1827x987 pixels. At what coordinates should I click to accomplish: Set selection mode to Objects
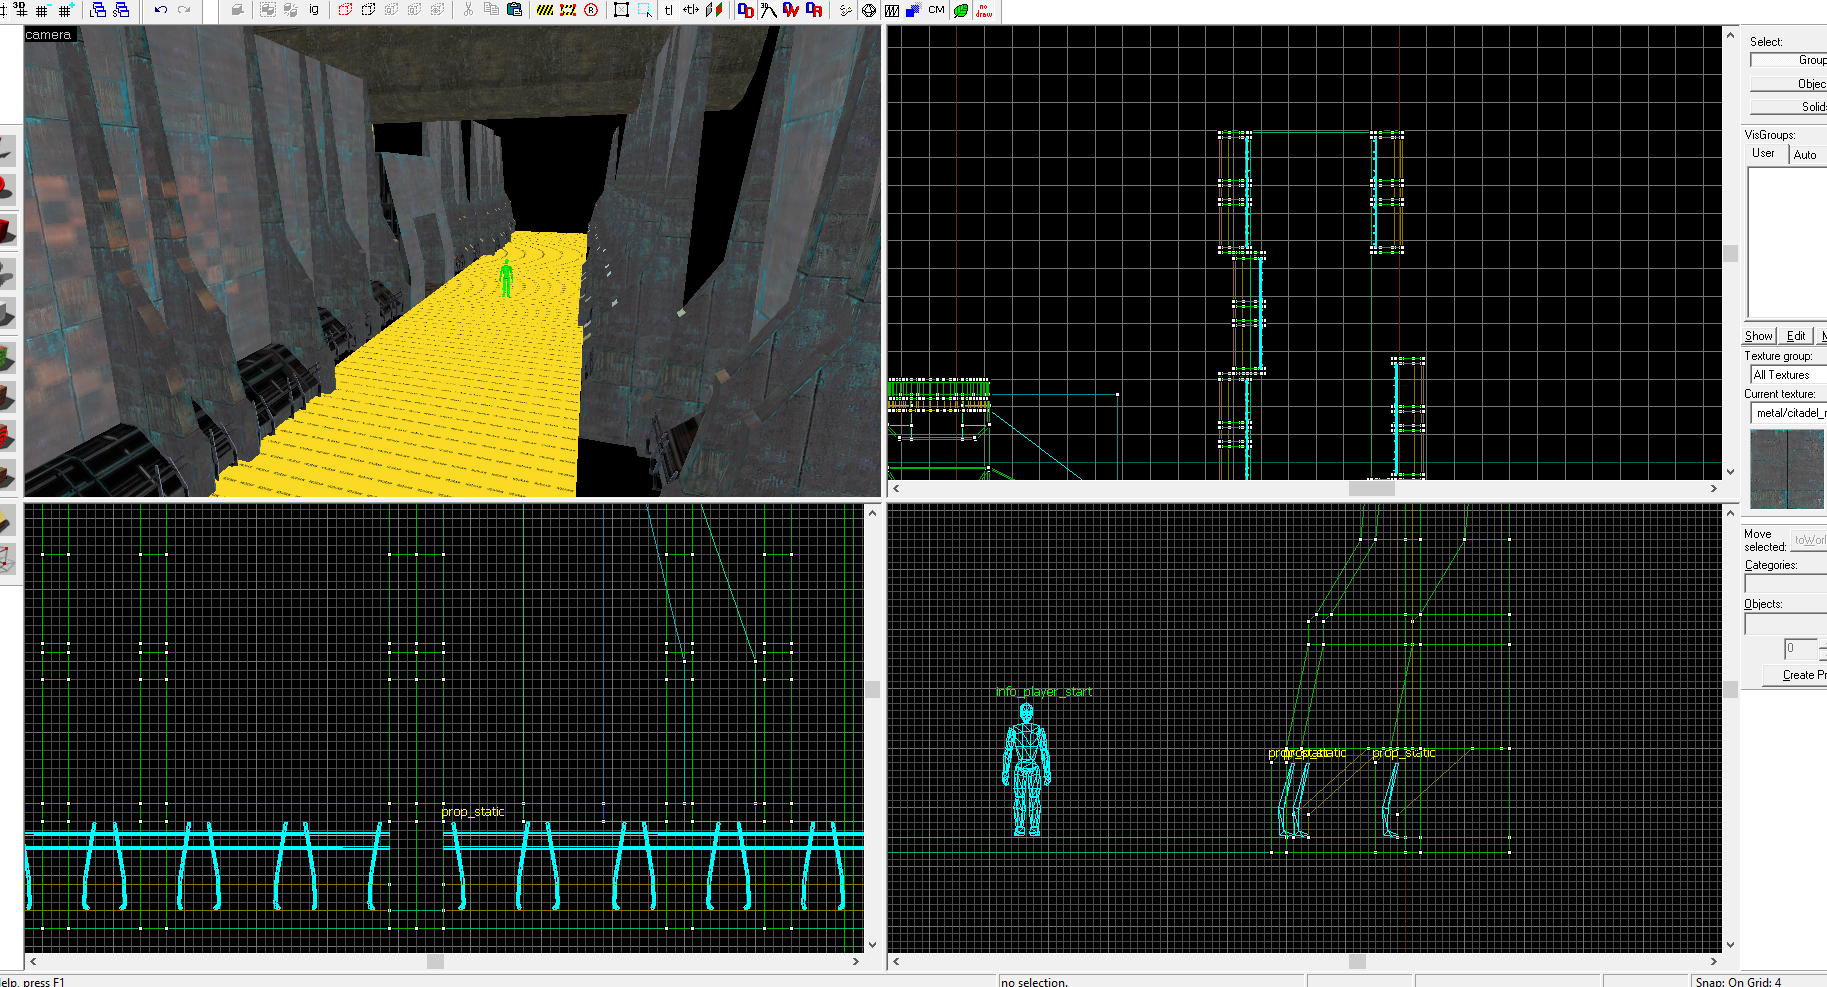(x=1788, y=83)
